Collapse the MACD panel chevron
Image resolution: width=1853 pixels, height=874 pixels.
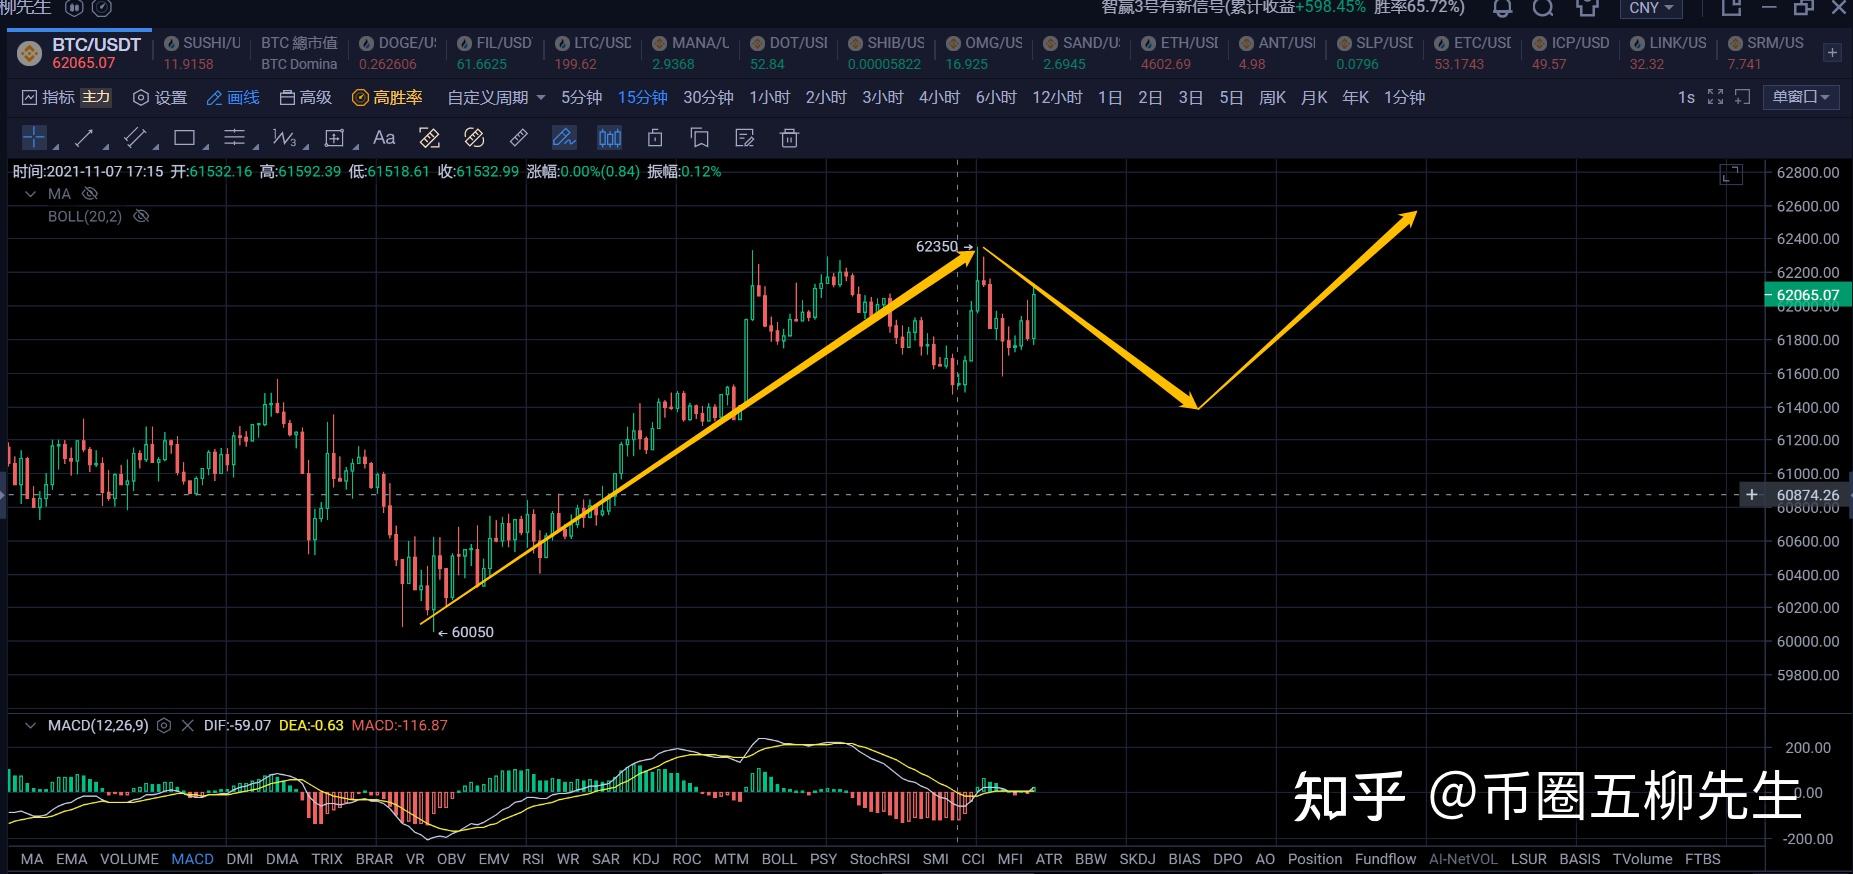tap(30, 725)
